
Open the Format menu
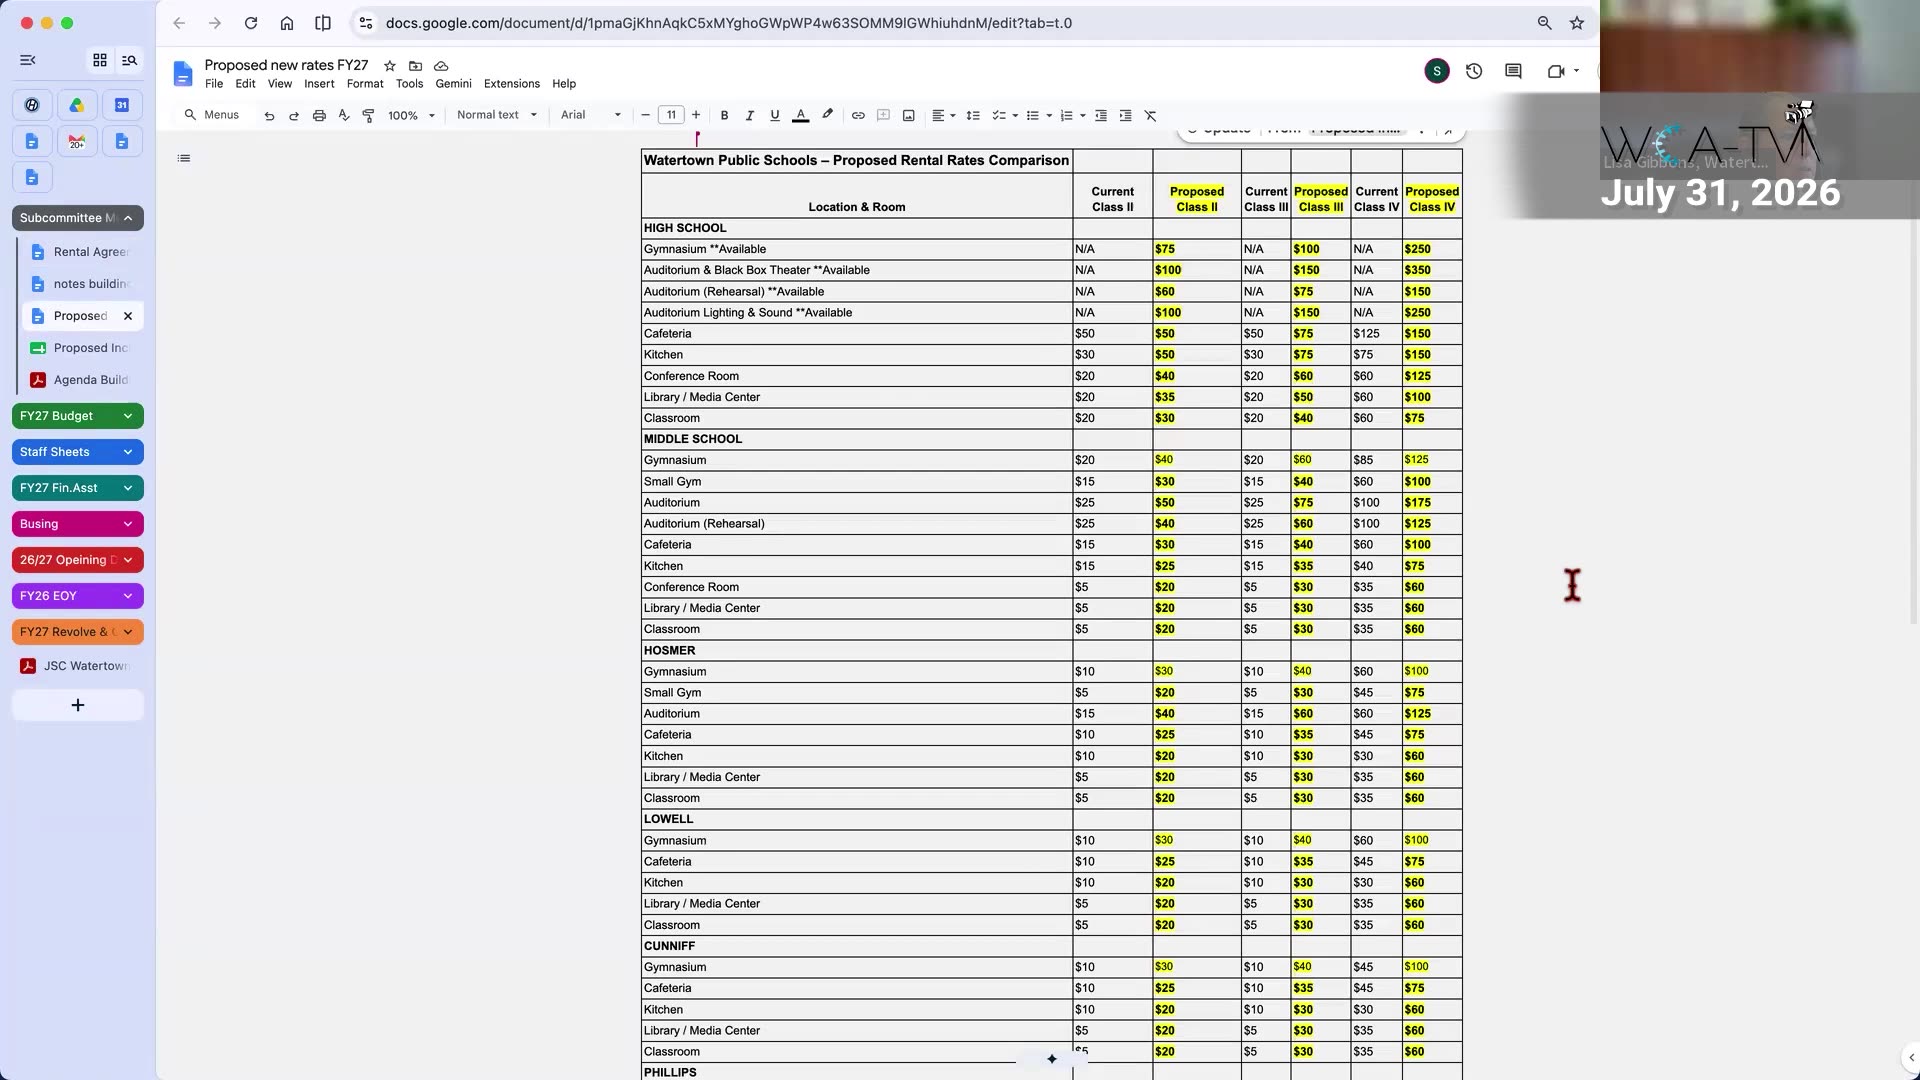coord(365,84)
